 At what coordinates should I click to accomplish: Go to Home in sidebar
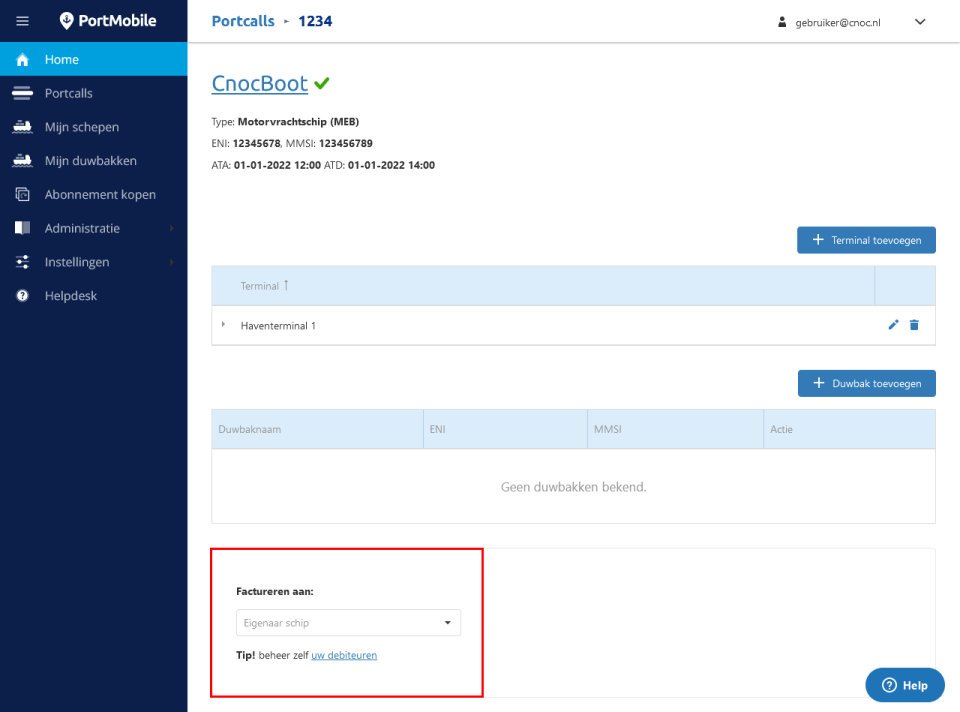[62, 60]
